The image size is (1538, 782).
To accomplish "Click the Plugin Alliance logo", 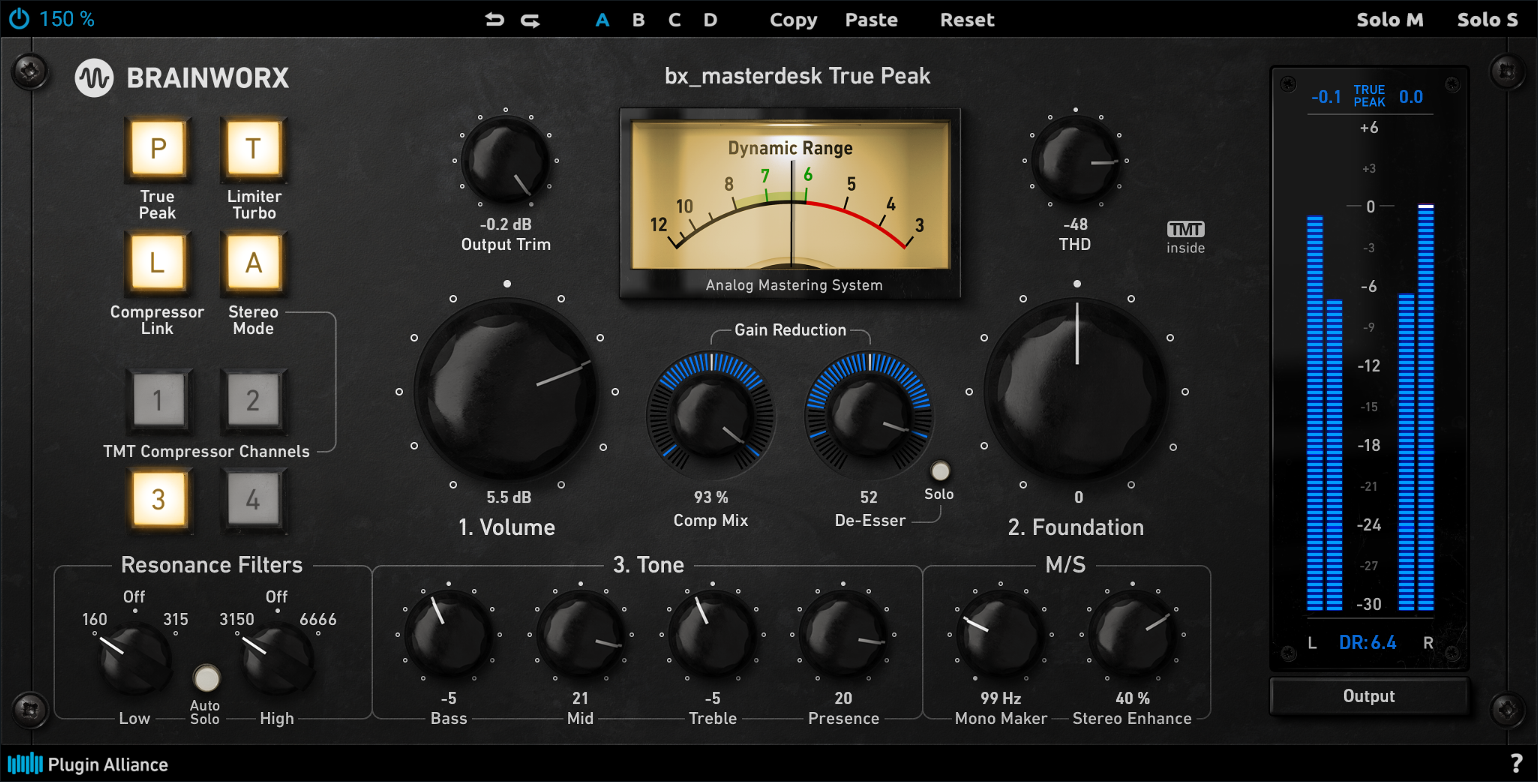I will click(88, 764).
